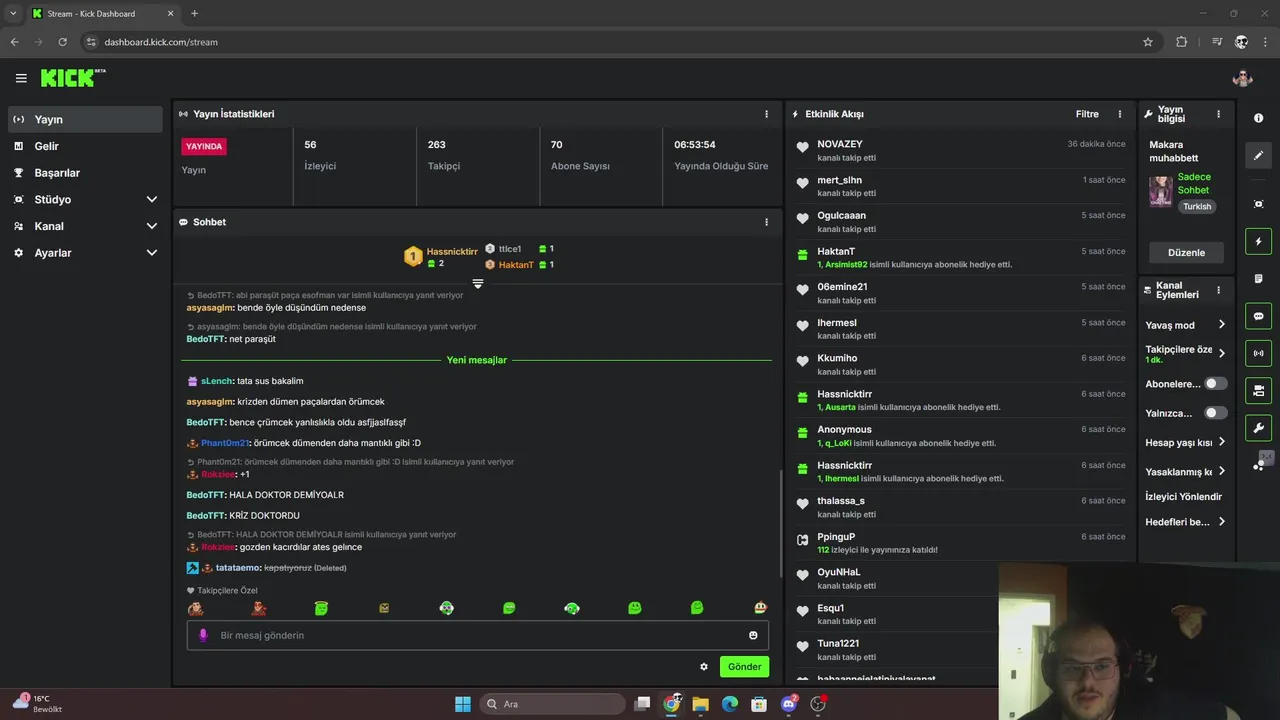
Task: Expand the Kanal sidebar chevron
Action: pyautogui.click(x=152, y=227)
